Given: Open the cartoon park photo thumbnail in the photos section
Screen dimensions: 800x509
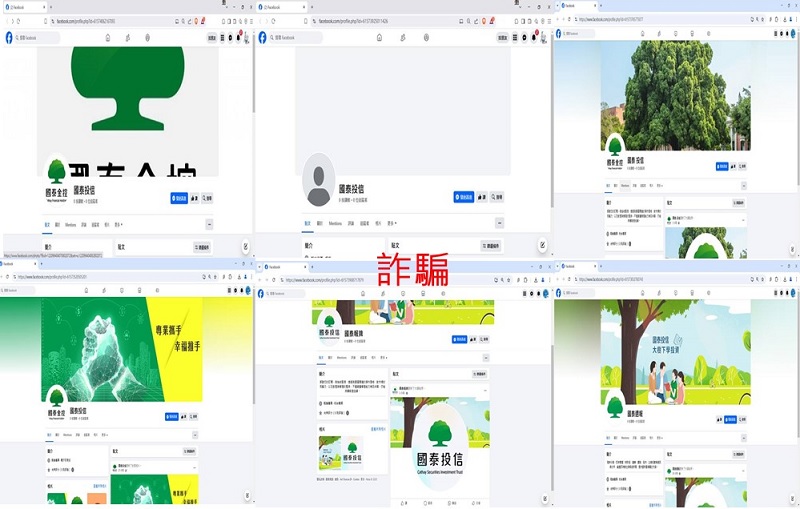Looking at the screenshot, I should click(x=330, y=452).
